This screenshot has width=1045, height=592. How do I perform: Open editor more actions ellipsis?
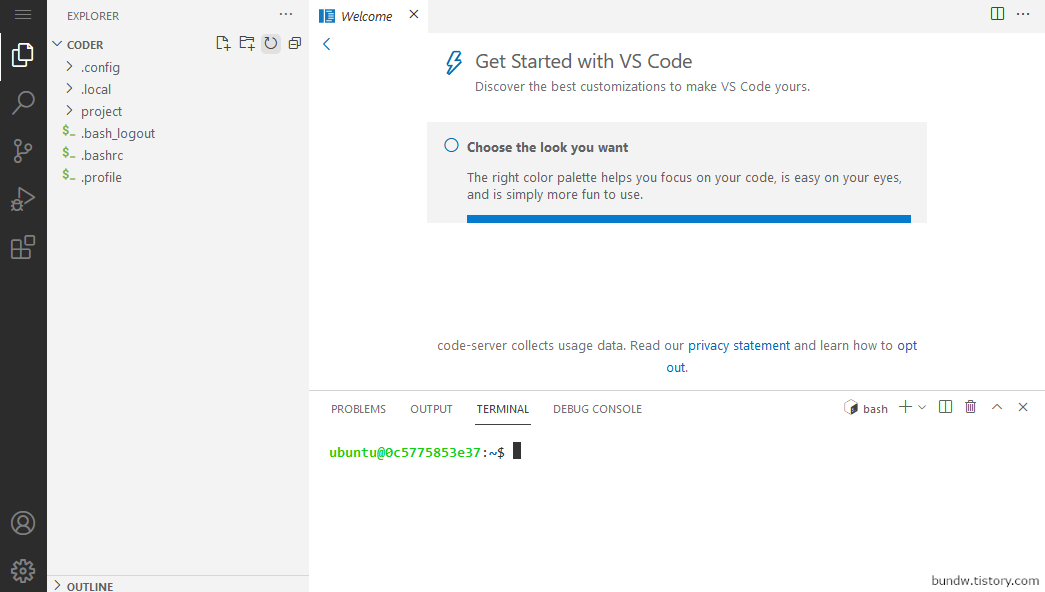(x=1023, y=14)
